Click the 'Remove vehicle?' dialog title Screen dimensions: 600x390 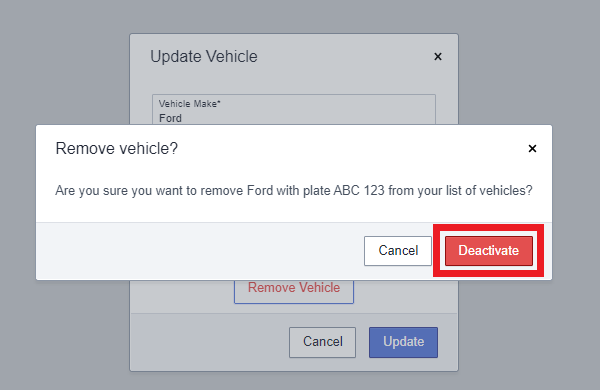click(x=117, y=148)
